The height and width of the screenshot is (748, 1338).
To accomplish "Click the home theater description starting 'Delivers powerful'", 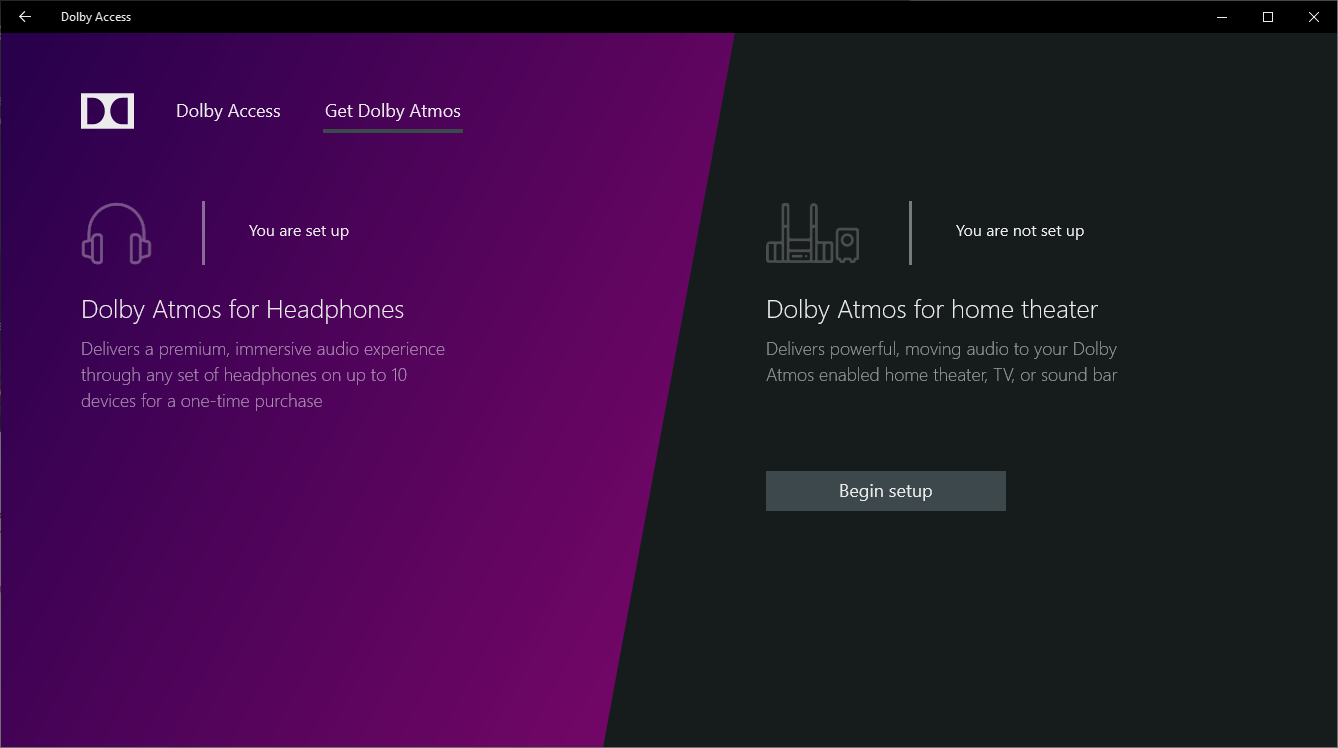I will (942, 362).
